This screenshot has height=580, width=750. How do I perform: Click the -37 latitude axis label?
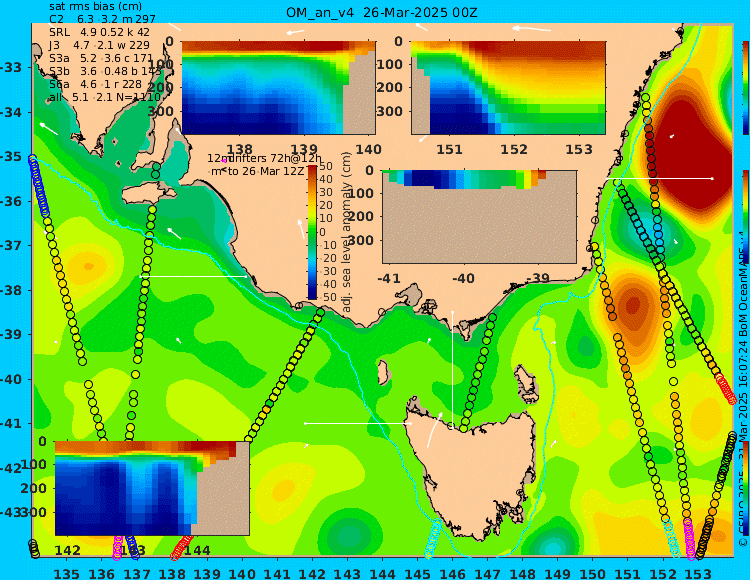click(x=11, y=246)
